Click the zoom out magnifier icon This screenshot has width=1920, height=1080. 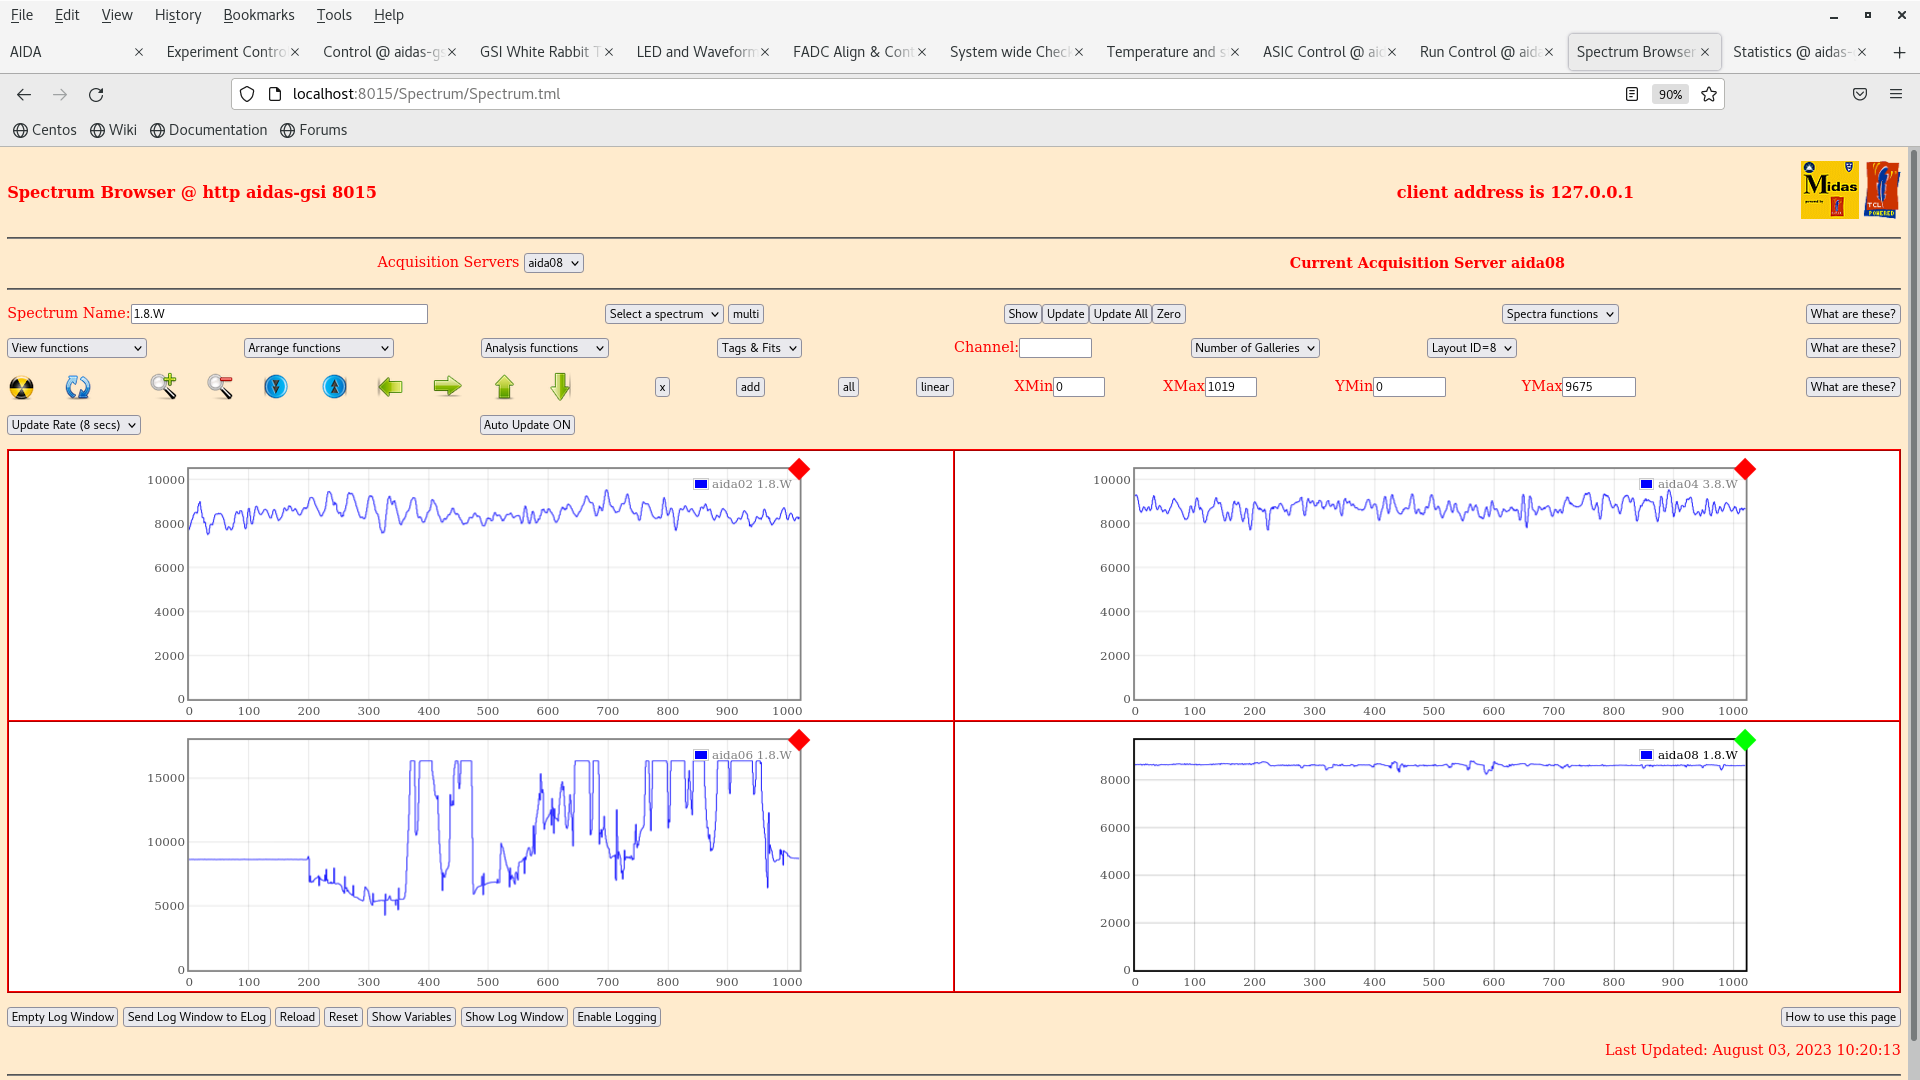tap(220, 386)
